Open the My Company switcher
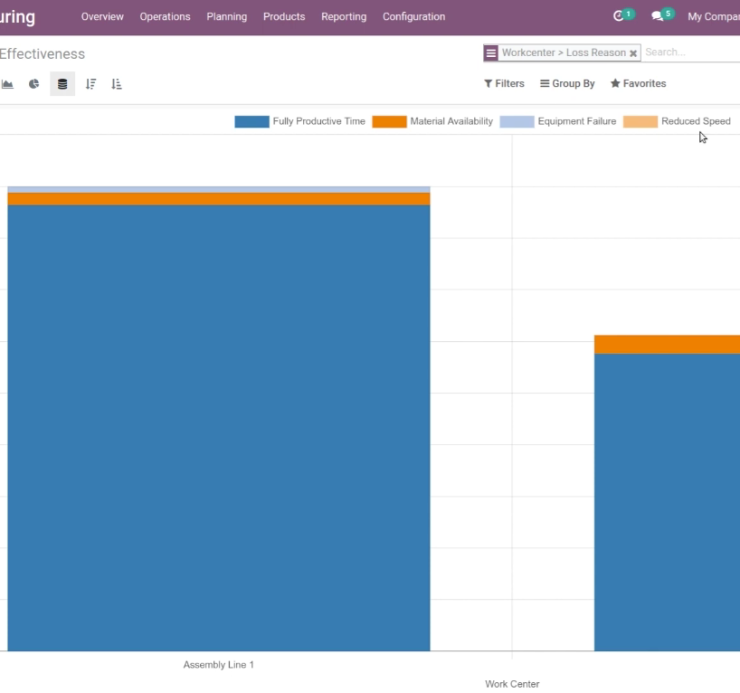The image size is (740, 693). pos(714,17)
